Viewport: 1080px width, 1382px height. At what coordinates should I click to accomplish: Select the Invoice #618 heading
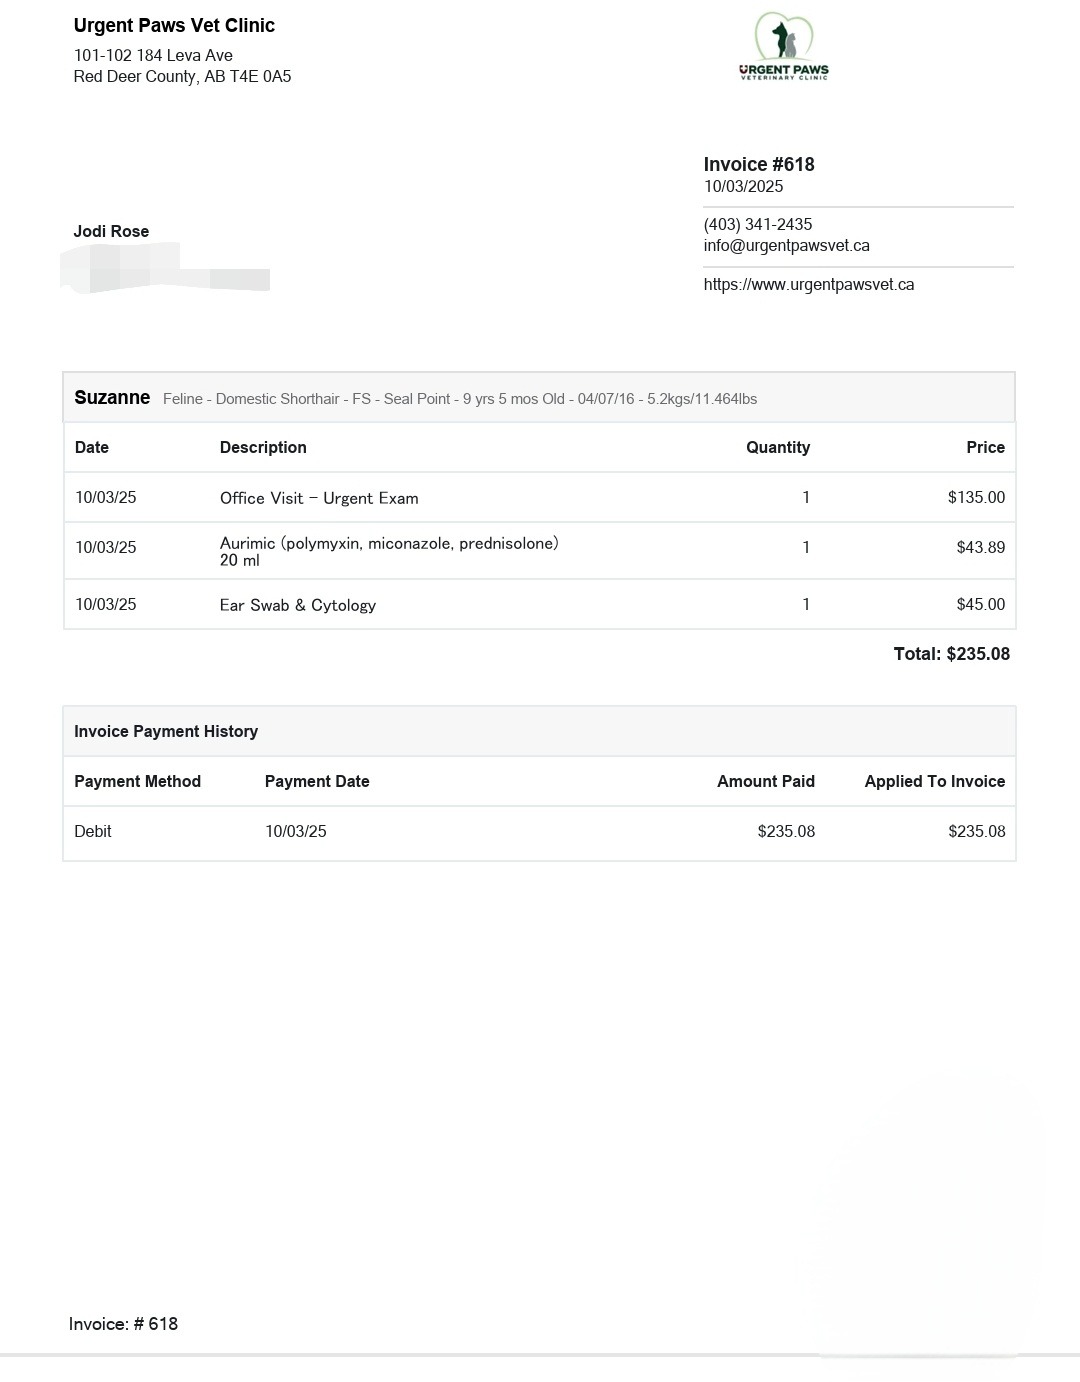(x=759, y=164)
